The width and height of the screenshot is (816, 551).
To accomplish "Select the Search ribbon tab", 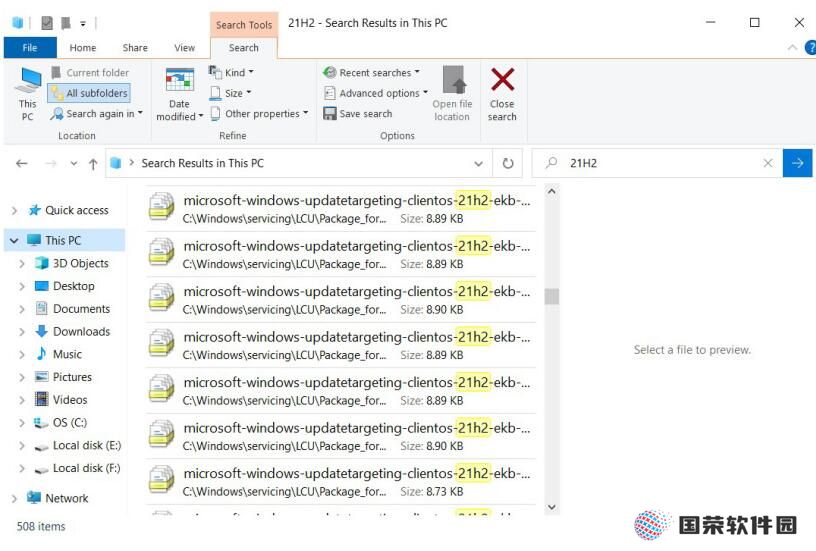I will (x=244, y=48).
